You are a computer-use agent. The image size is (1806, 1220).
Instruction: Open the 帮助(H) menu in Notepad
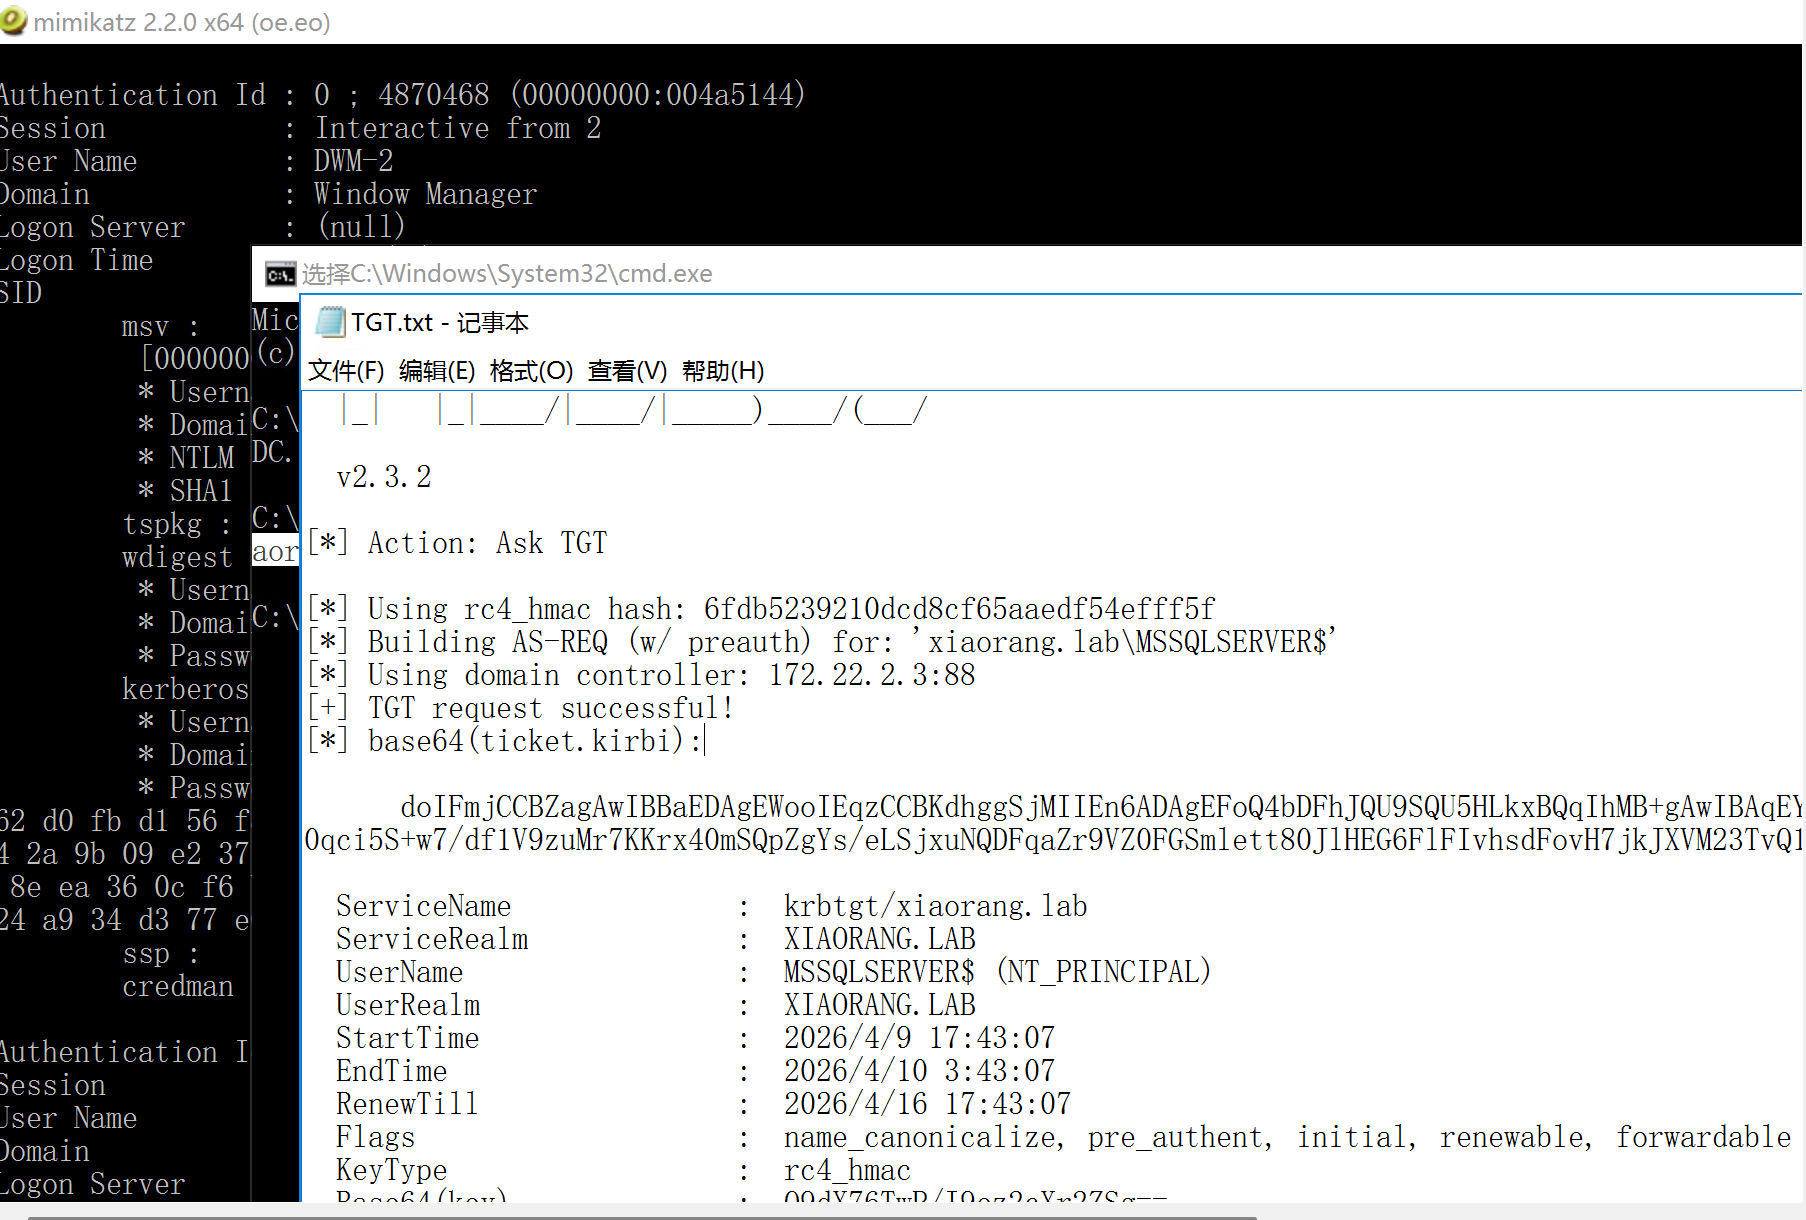click(x=723, y=371)
